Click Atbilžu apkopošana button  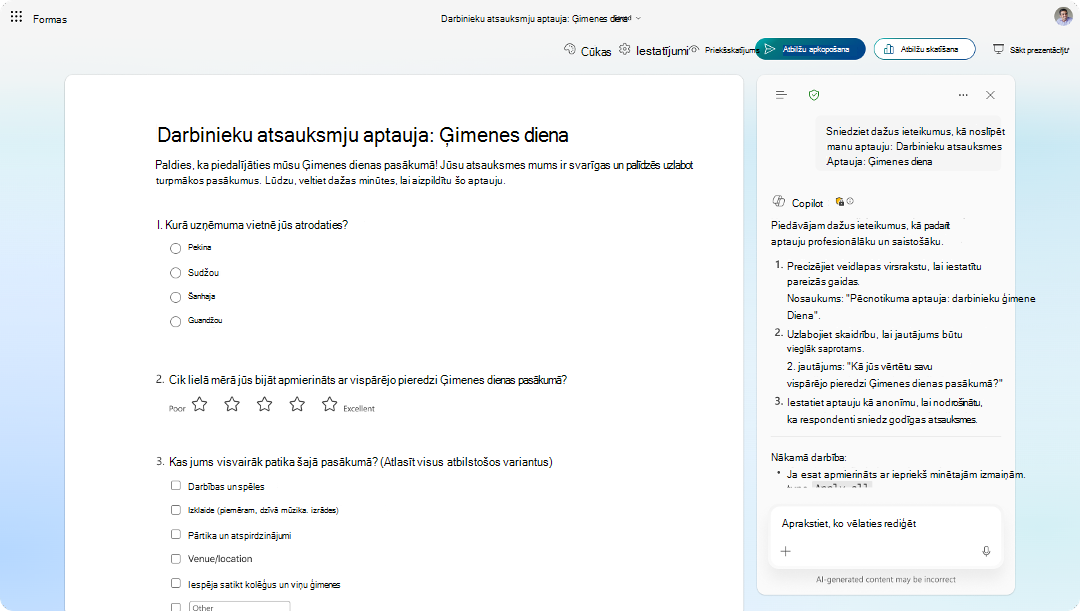(x=810, y=49)
